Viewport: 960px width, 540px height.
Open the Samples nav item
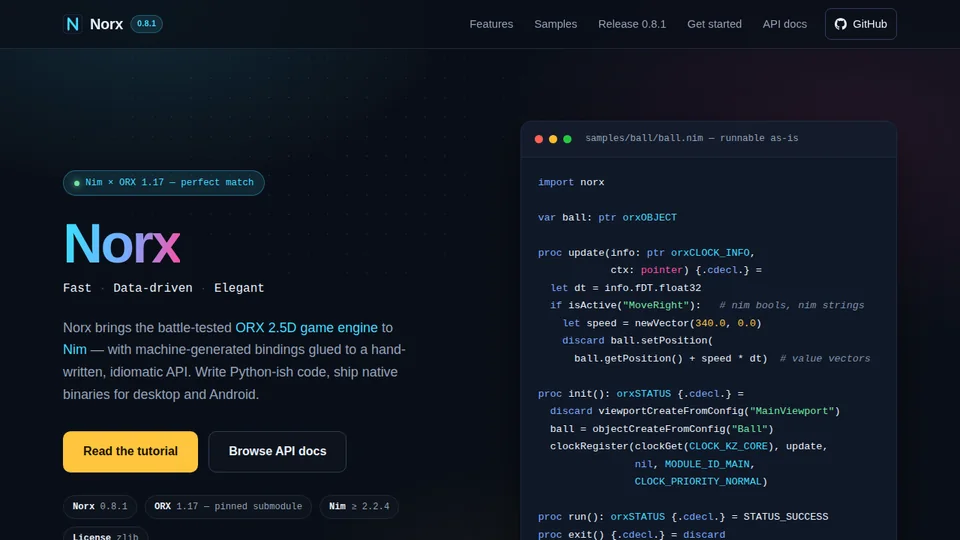[555, 24]
